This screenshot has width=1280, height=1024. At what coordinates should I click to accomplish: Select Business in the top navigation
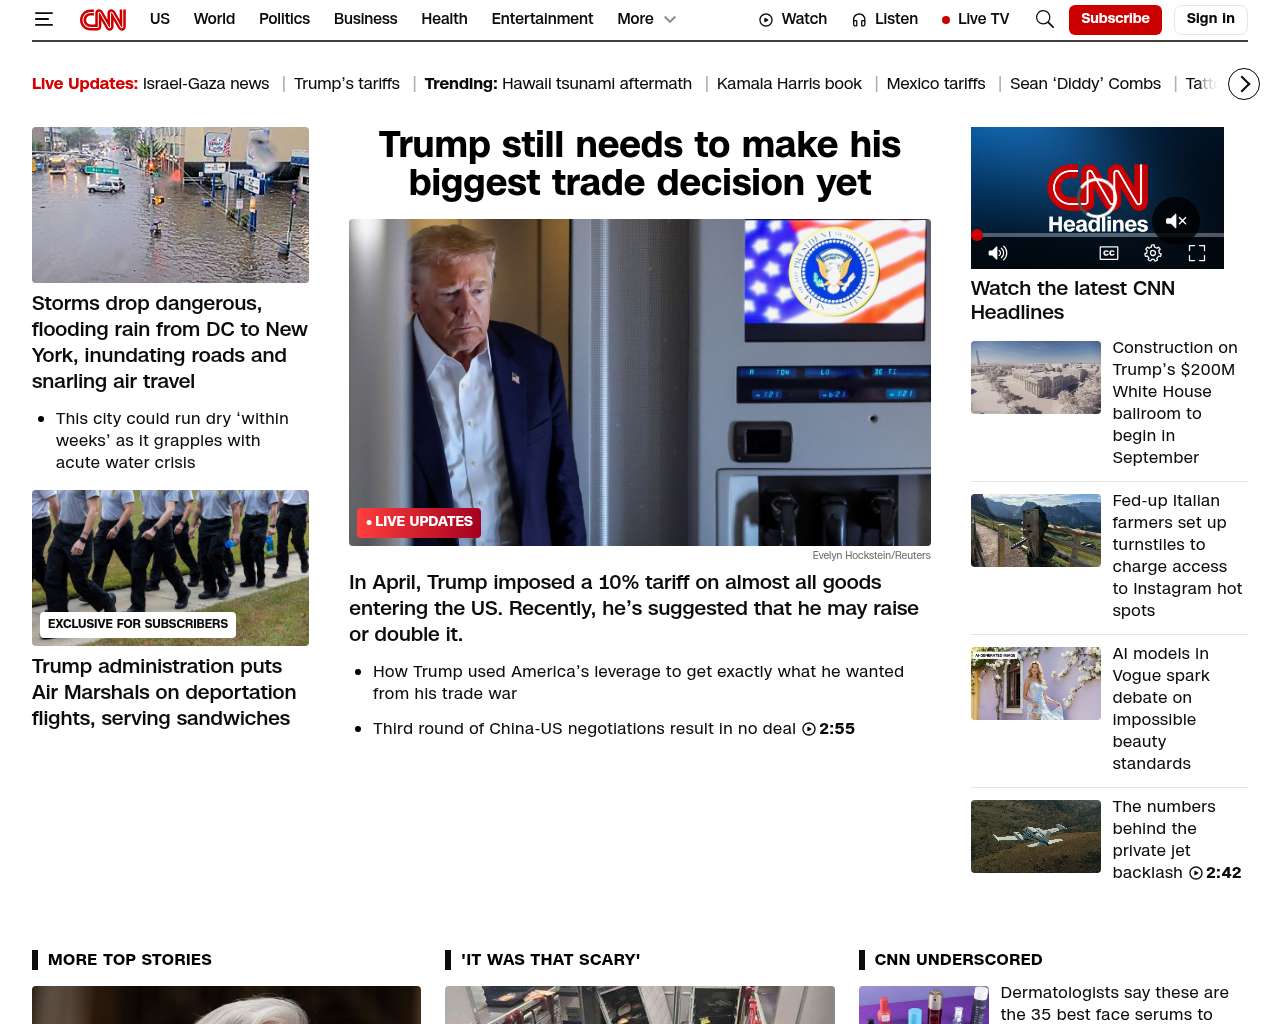click(x=365, y=19)
